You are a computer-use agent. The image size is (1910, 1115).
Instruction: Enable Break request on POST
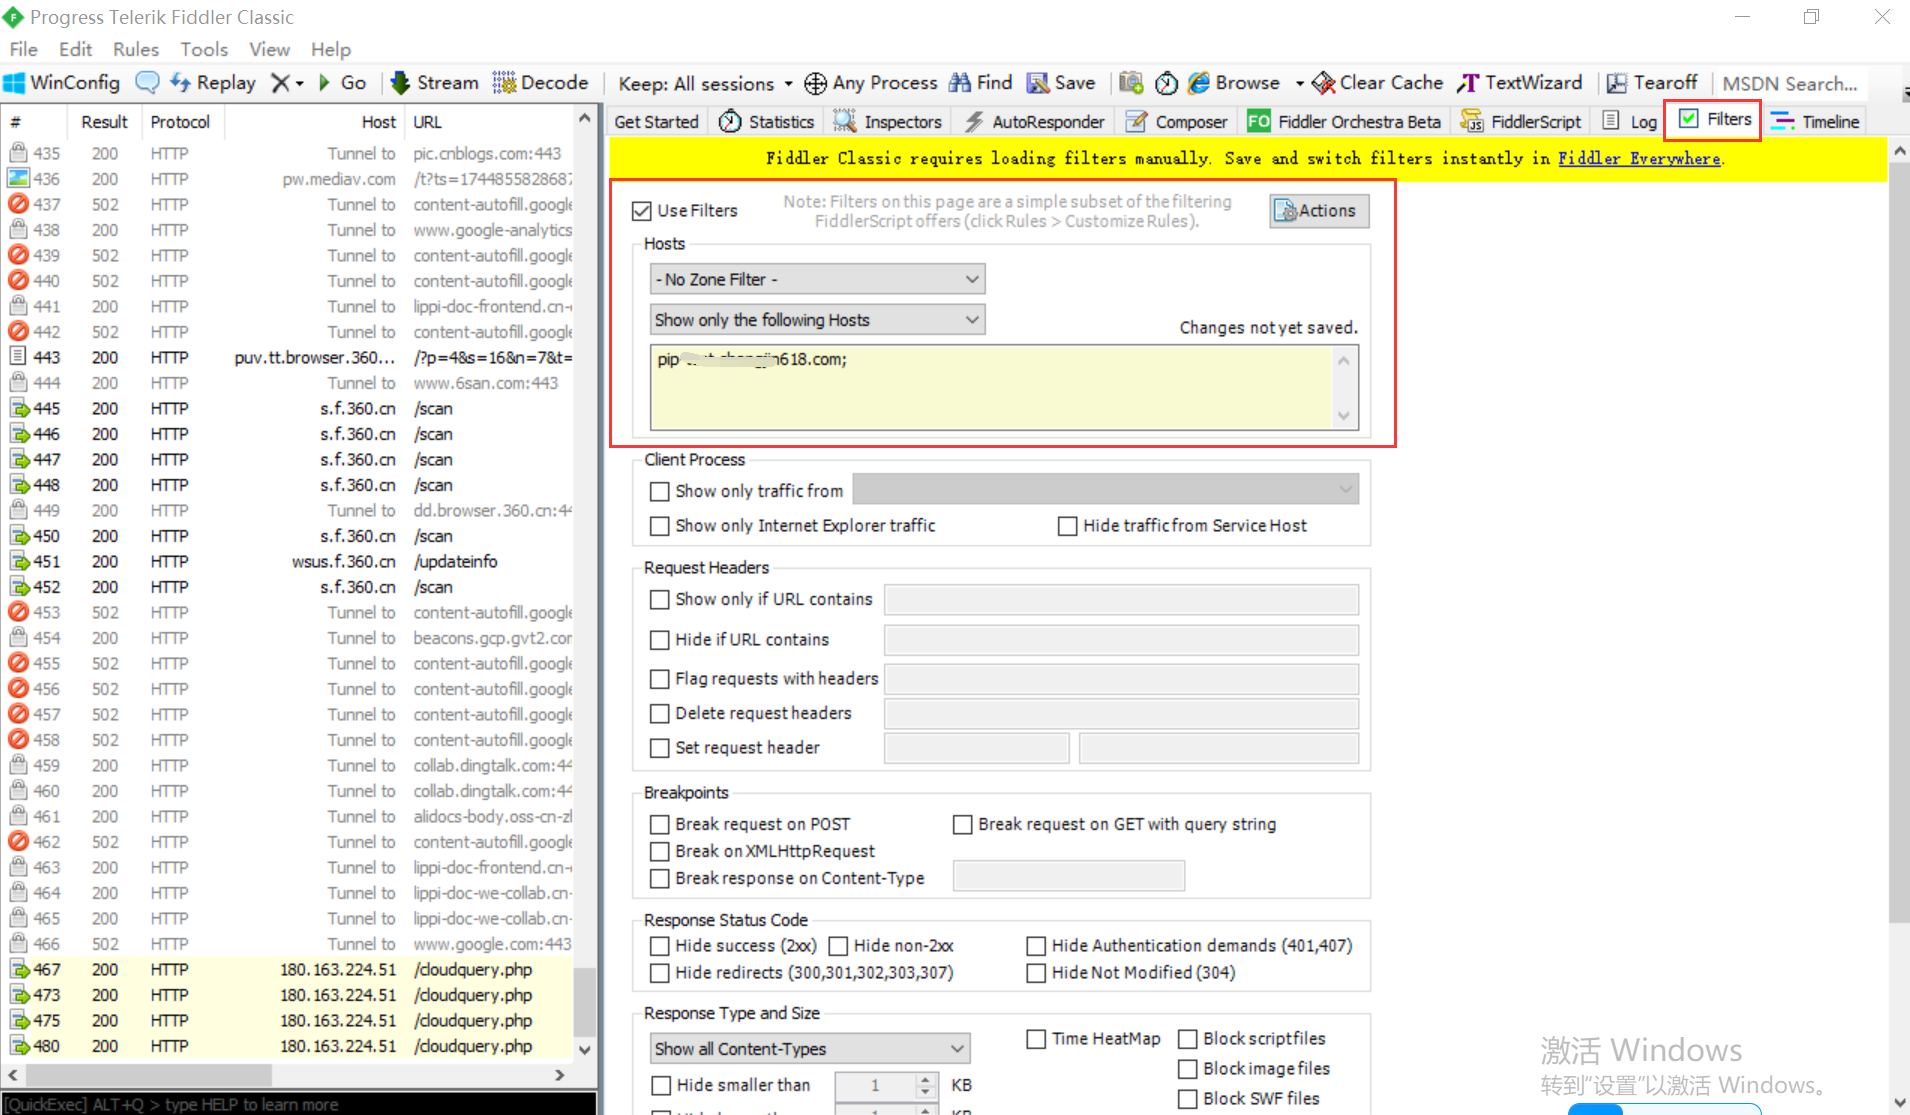tap(659, 824)
